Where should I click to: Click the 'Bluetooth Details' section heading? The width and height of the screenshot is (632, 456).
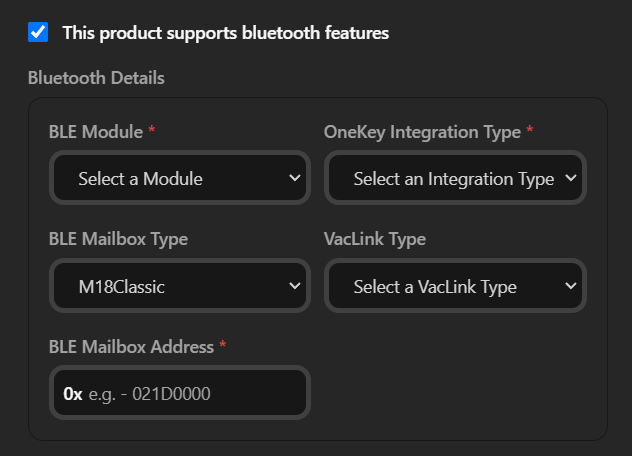[96, 78]
